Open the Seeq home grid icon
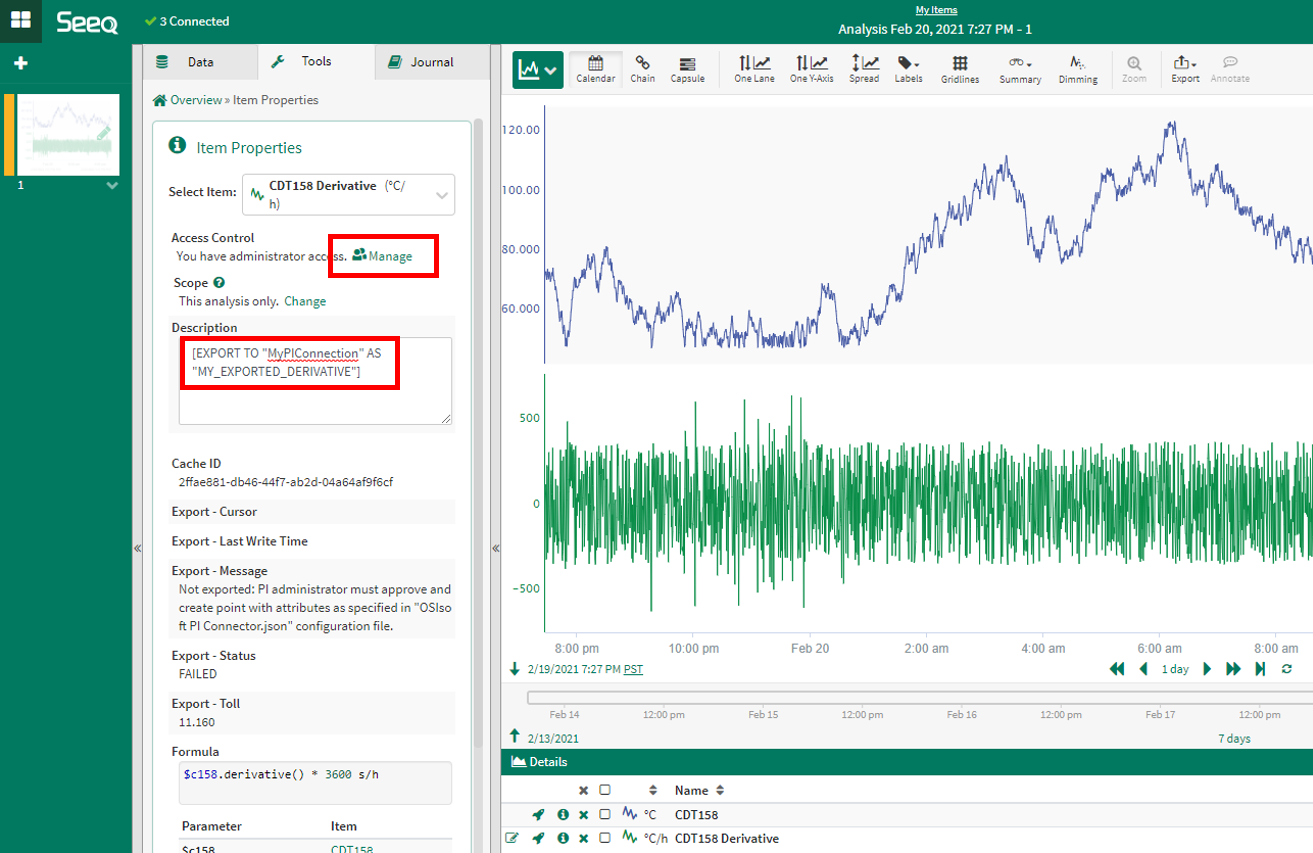 point(20,20)
